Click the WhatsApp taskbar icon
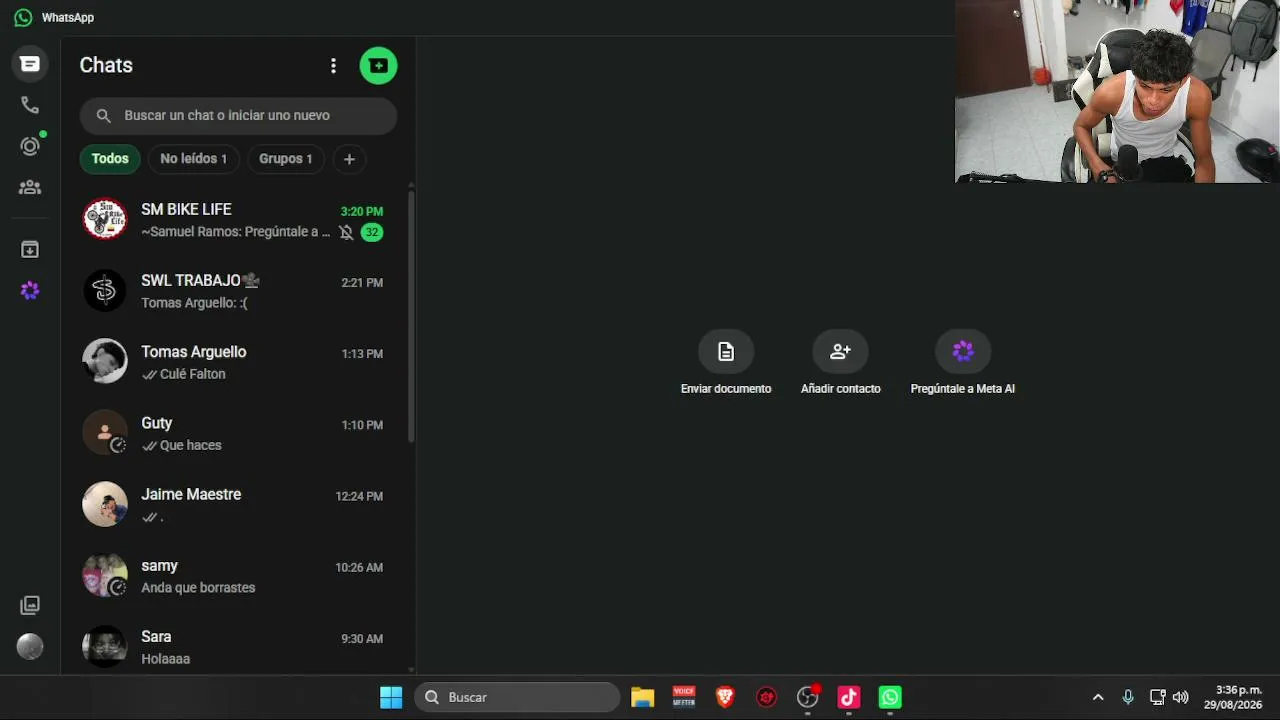 [x=890, y=697]
